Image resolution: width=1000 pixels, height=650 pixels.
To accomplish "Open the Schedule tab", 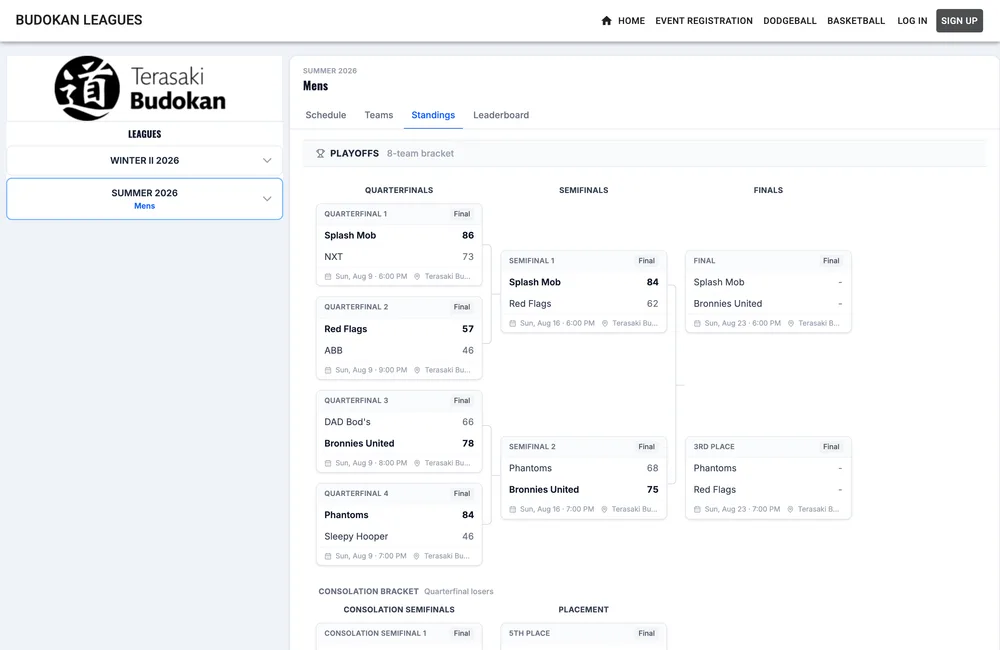I will tap(325, 115).
